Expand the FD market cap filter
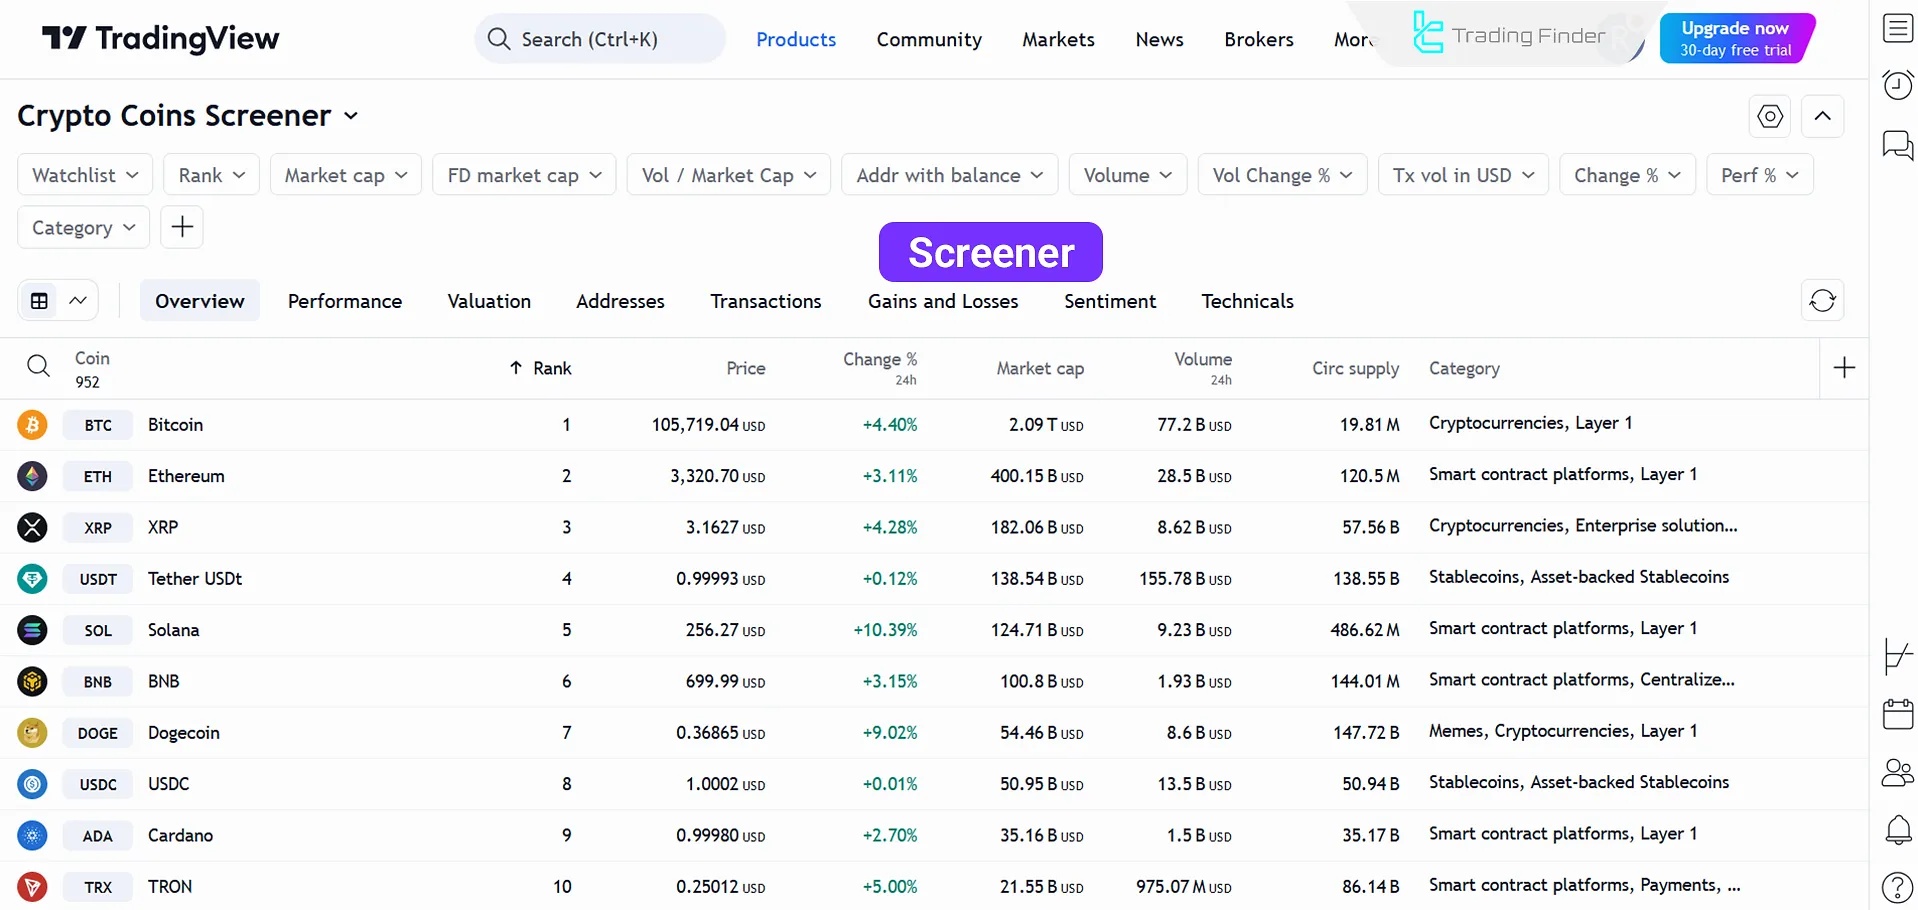Image resolution: width=1918 pixels, height=910 pixels. coord(524,175)
